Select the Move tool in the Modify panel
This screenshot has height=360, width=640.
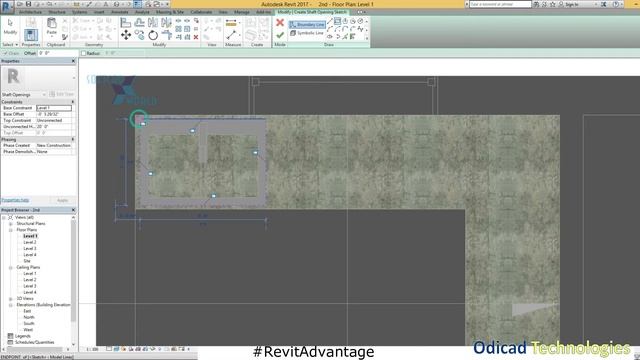[x=126, y=35]
